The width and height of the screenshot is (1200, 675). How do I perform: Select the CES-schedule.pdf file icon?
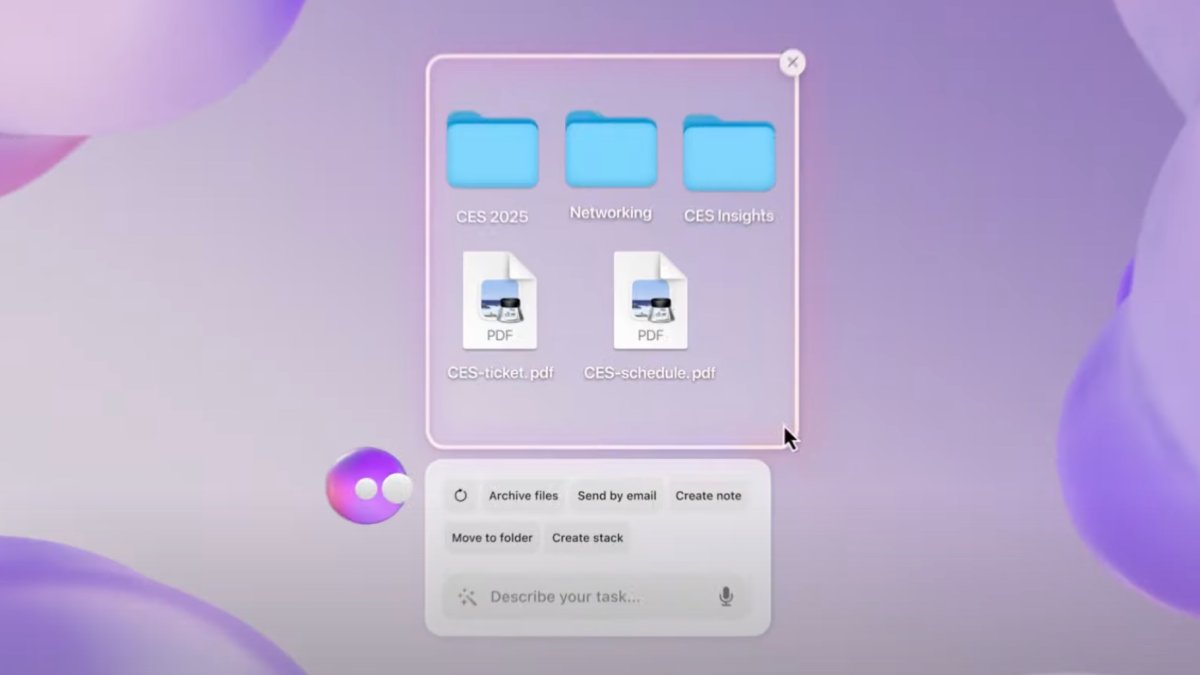tap(650, 300)
